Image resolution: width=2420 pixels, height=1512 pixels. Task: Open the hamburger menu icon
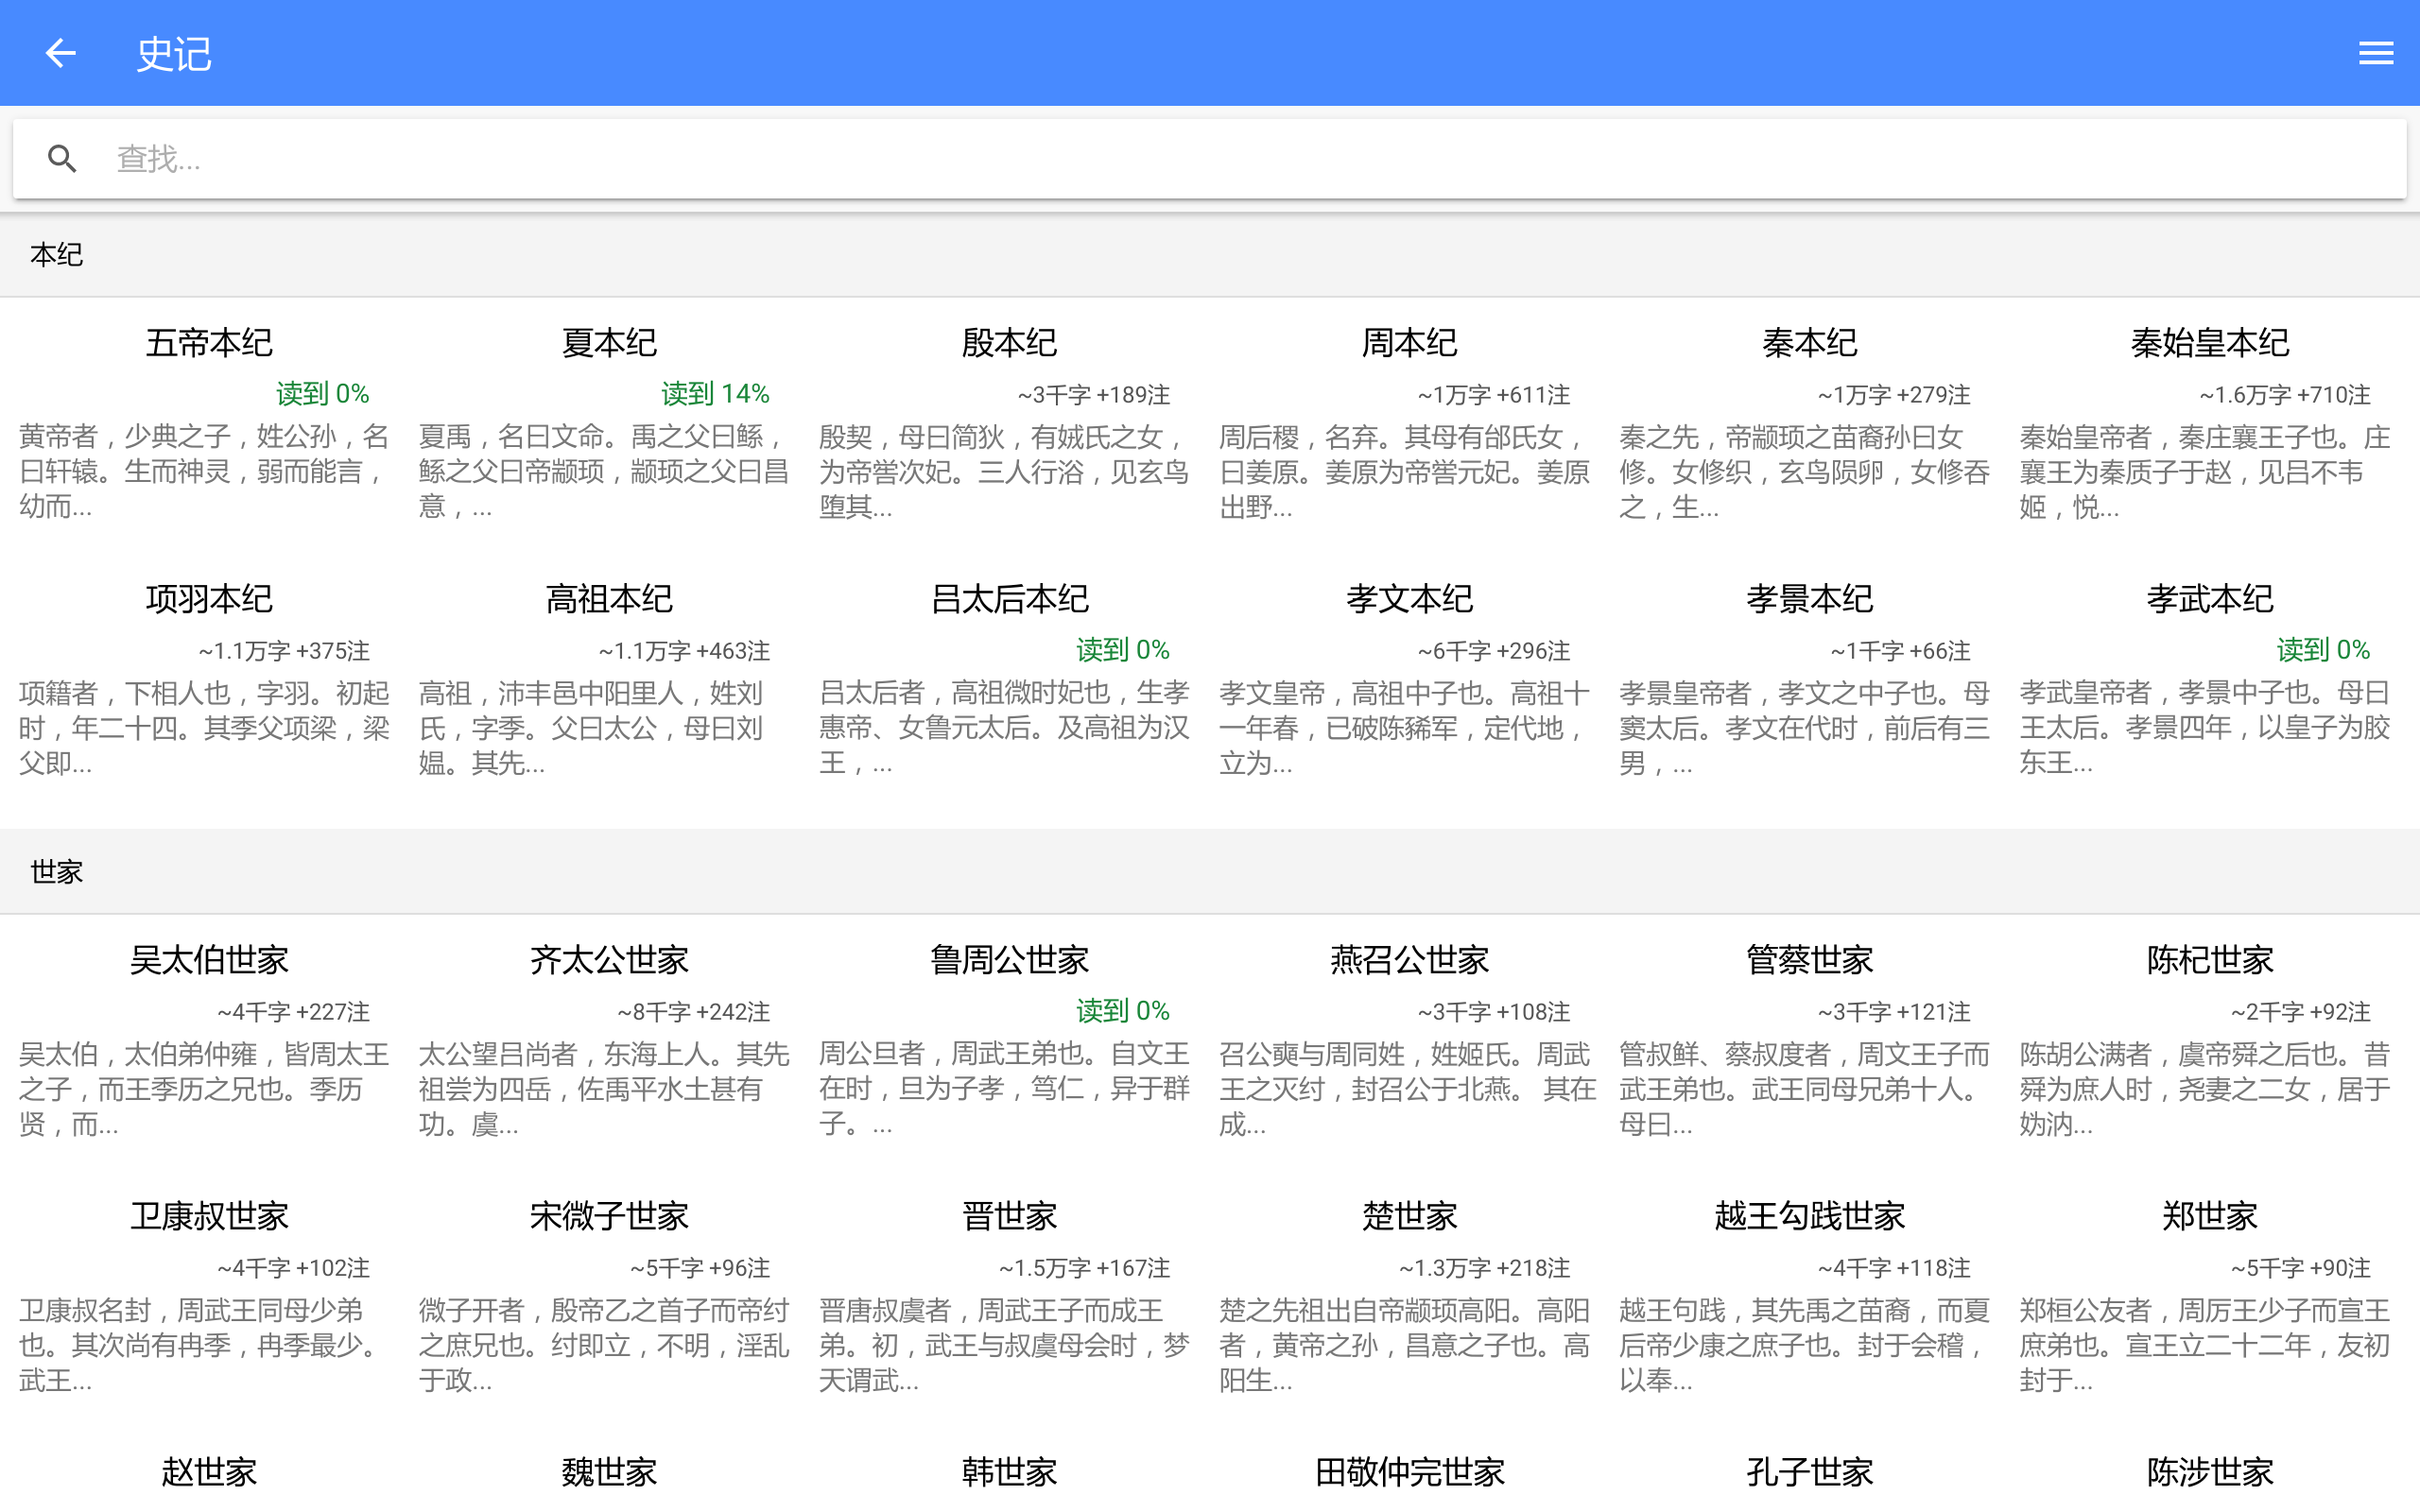point(2375,53)
